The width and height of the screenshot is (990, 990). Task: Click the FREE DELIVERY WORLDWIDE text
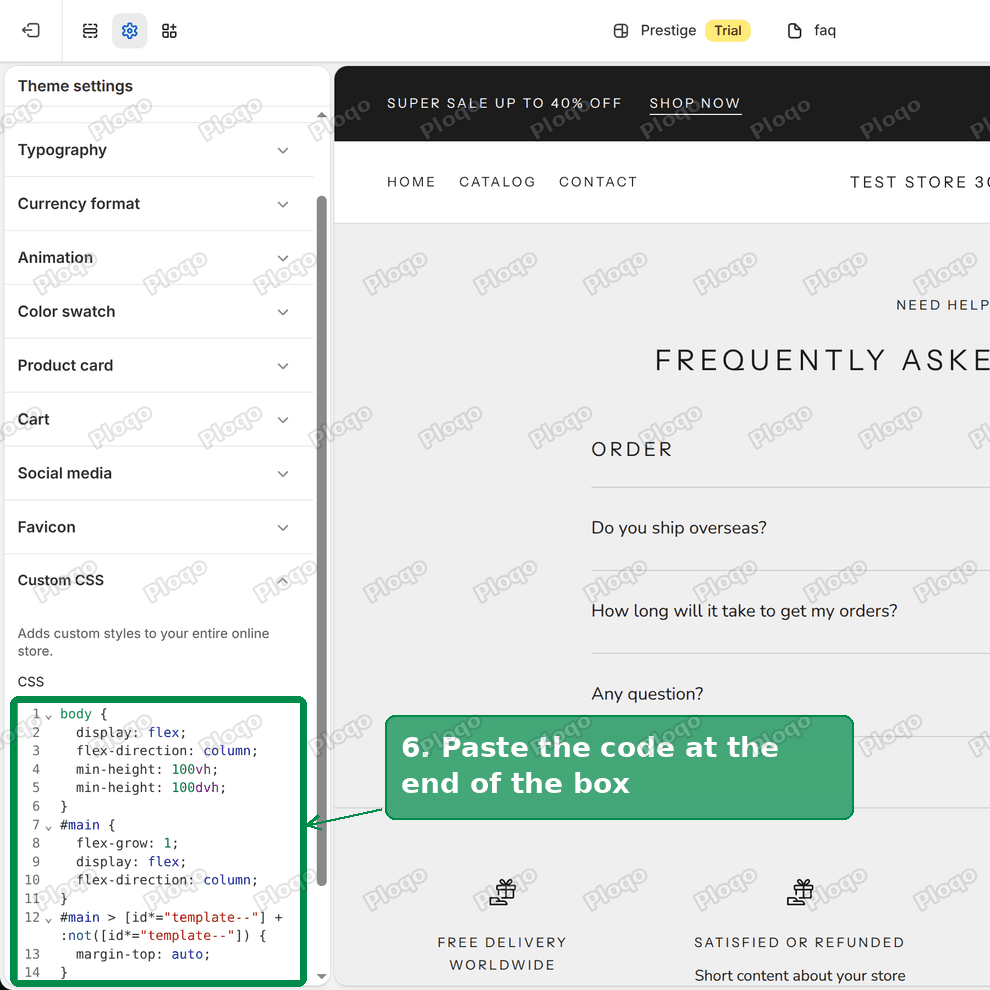tap(503, 953)
